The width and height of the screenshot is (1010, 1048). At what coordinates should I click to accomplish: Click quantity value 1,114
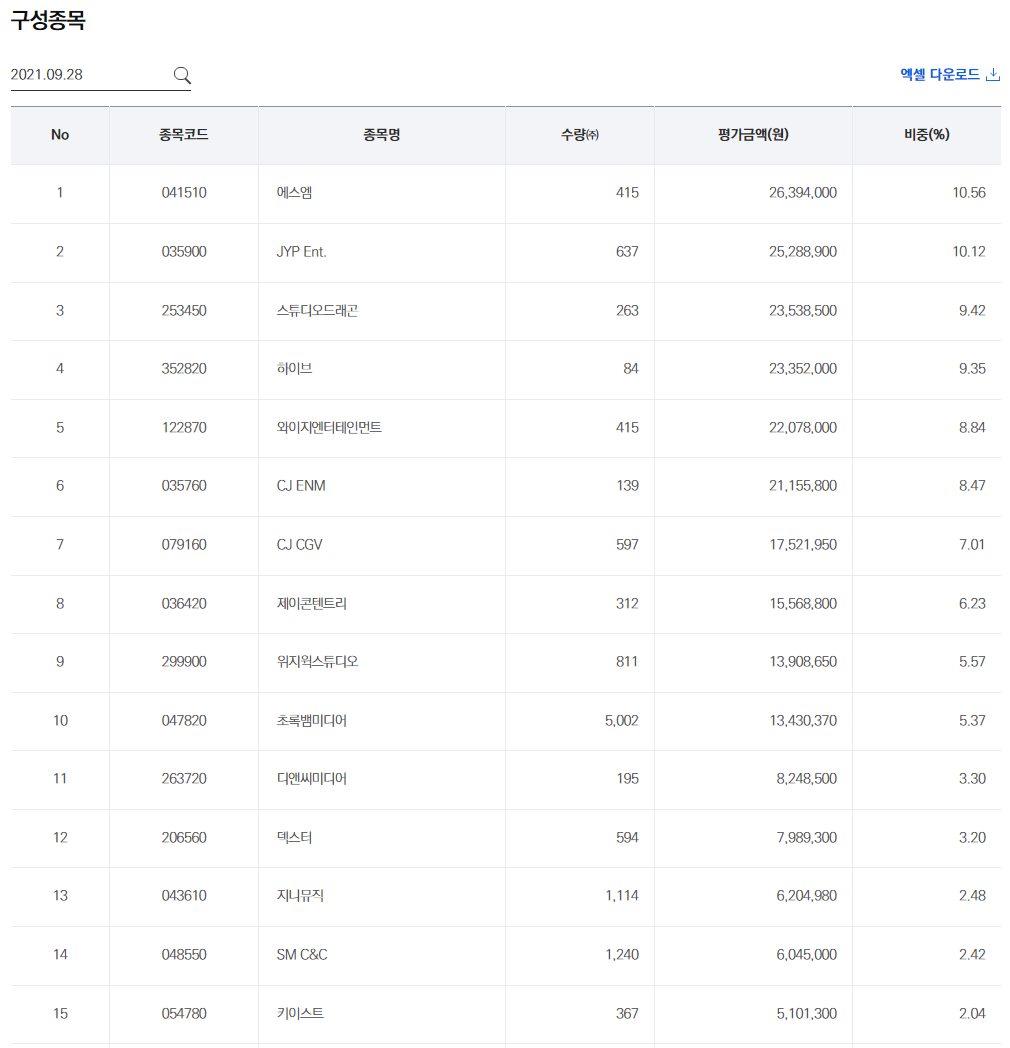point(622,896)
